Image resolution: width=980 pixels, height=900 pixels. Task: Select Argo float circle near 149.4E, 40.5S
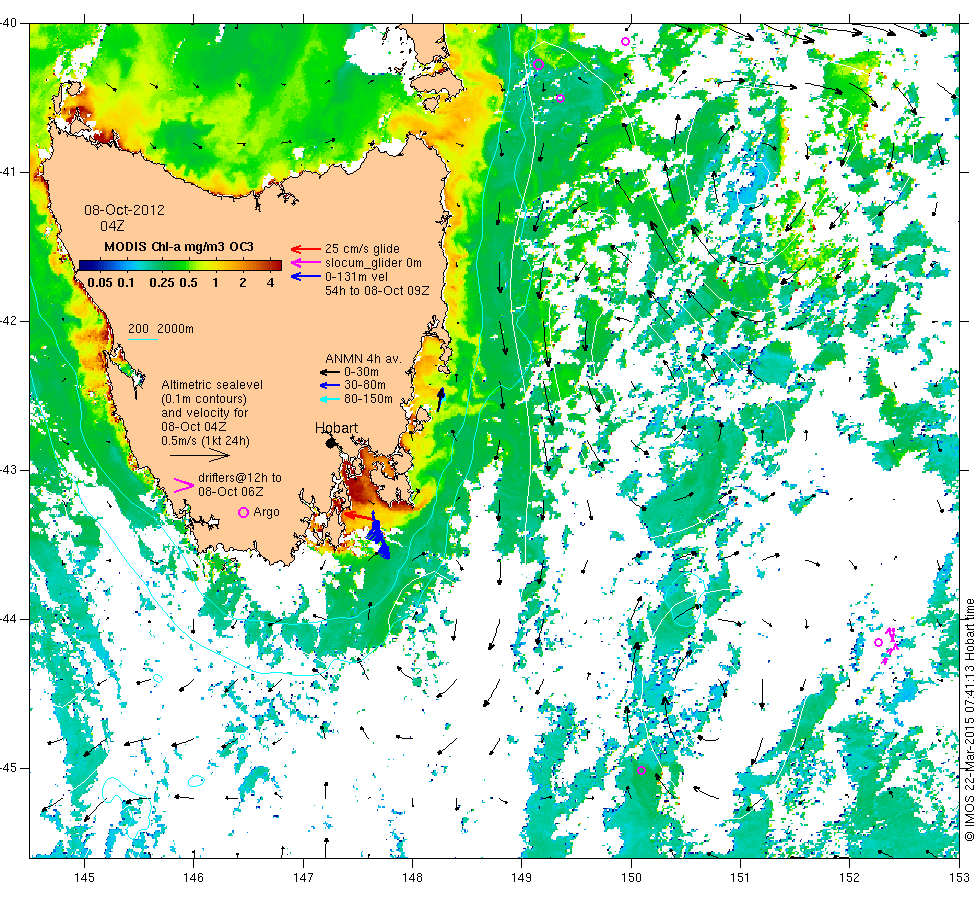[x=560, y=98]
